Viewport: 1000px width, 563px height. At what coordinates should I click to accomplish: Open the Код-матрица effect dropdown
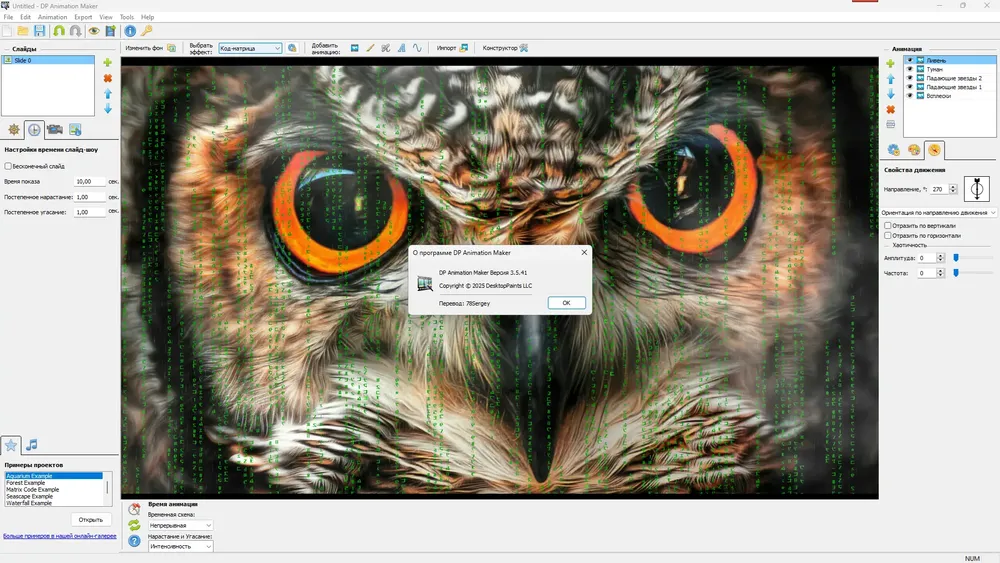point(250,48)
